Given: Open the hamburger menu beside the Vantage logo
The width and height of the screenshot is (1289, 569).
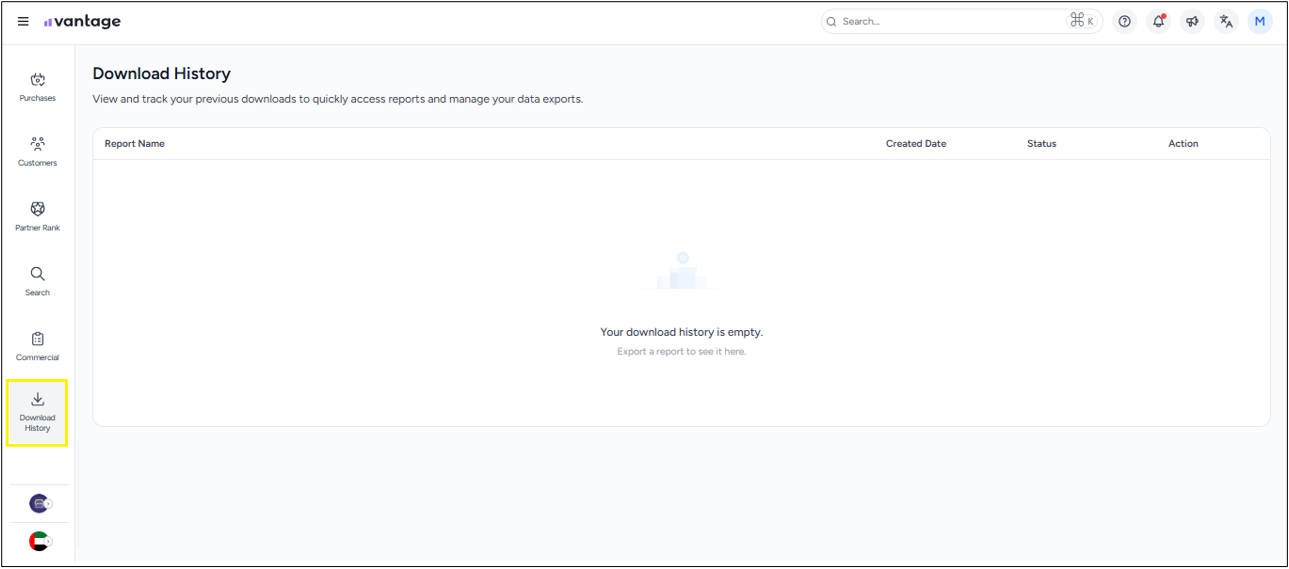Looking at the screenshot, I should pos(23,22).
